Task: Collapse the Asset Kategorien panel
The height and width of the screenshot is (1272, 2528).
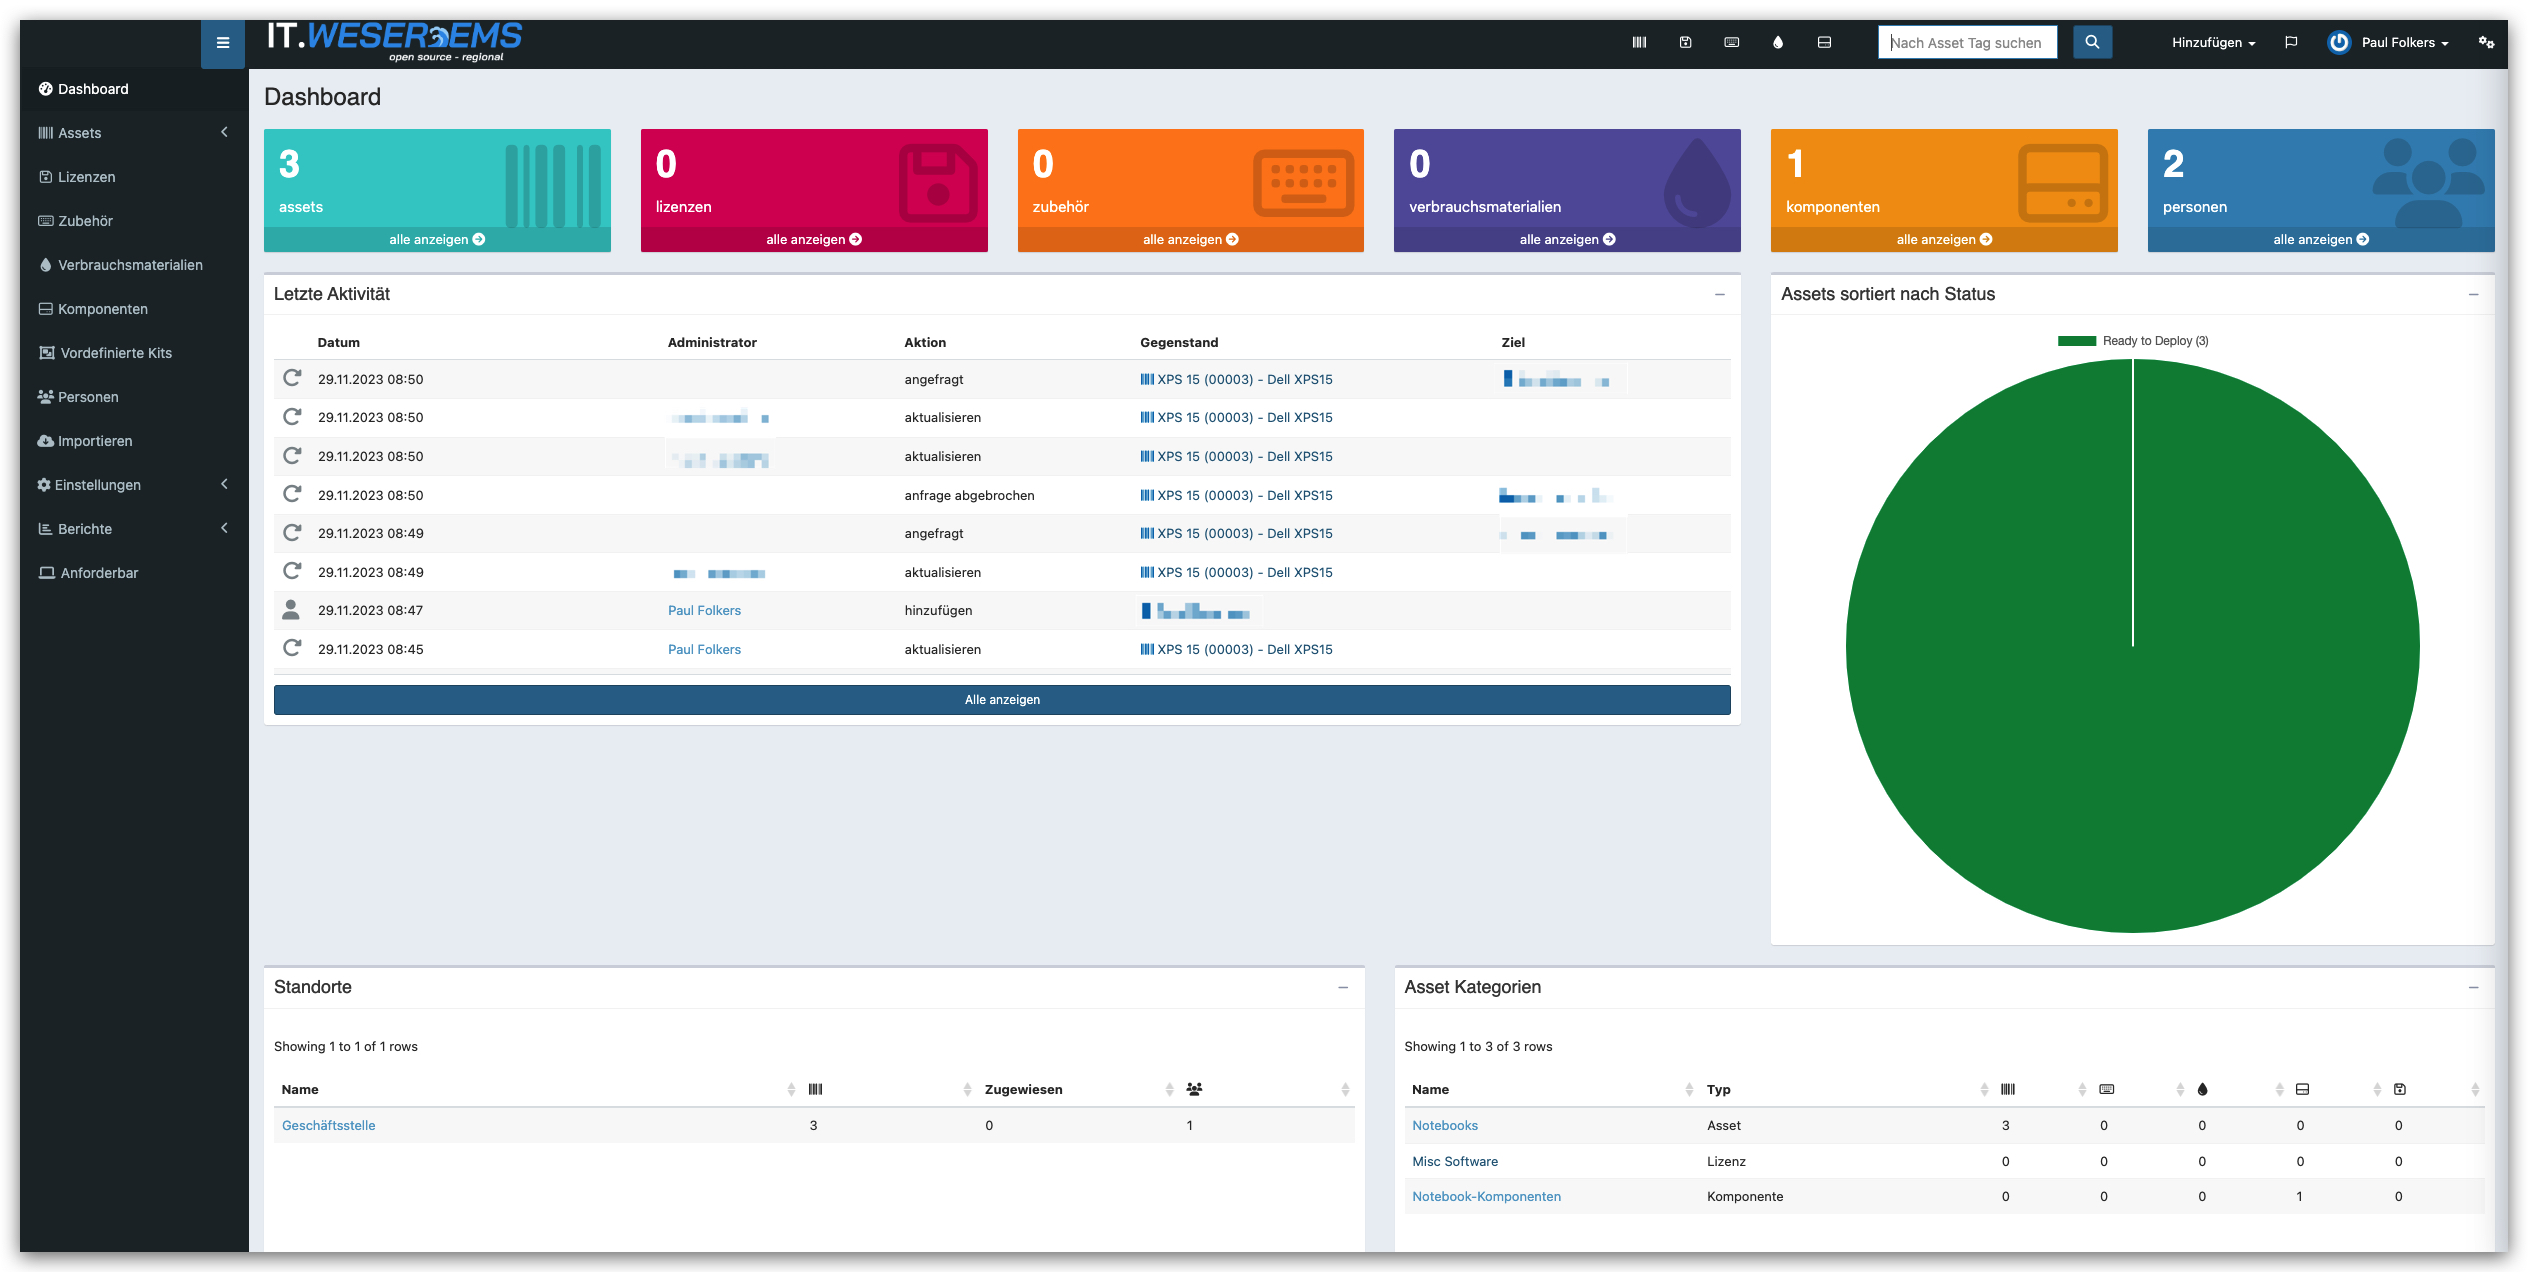Action: [2473, 988]
